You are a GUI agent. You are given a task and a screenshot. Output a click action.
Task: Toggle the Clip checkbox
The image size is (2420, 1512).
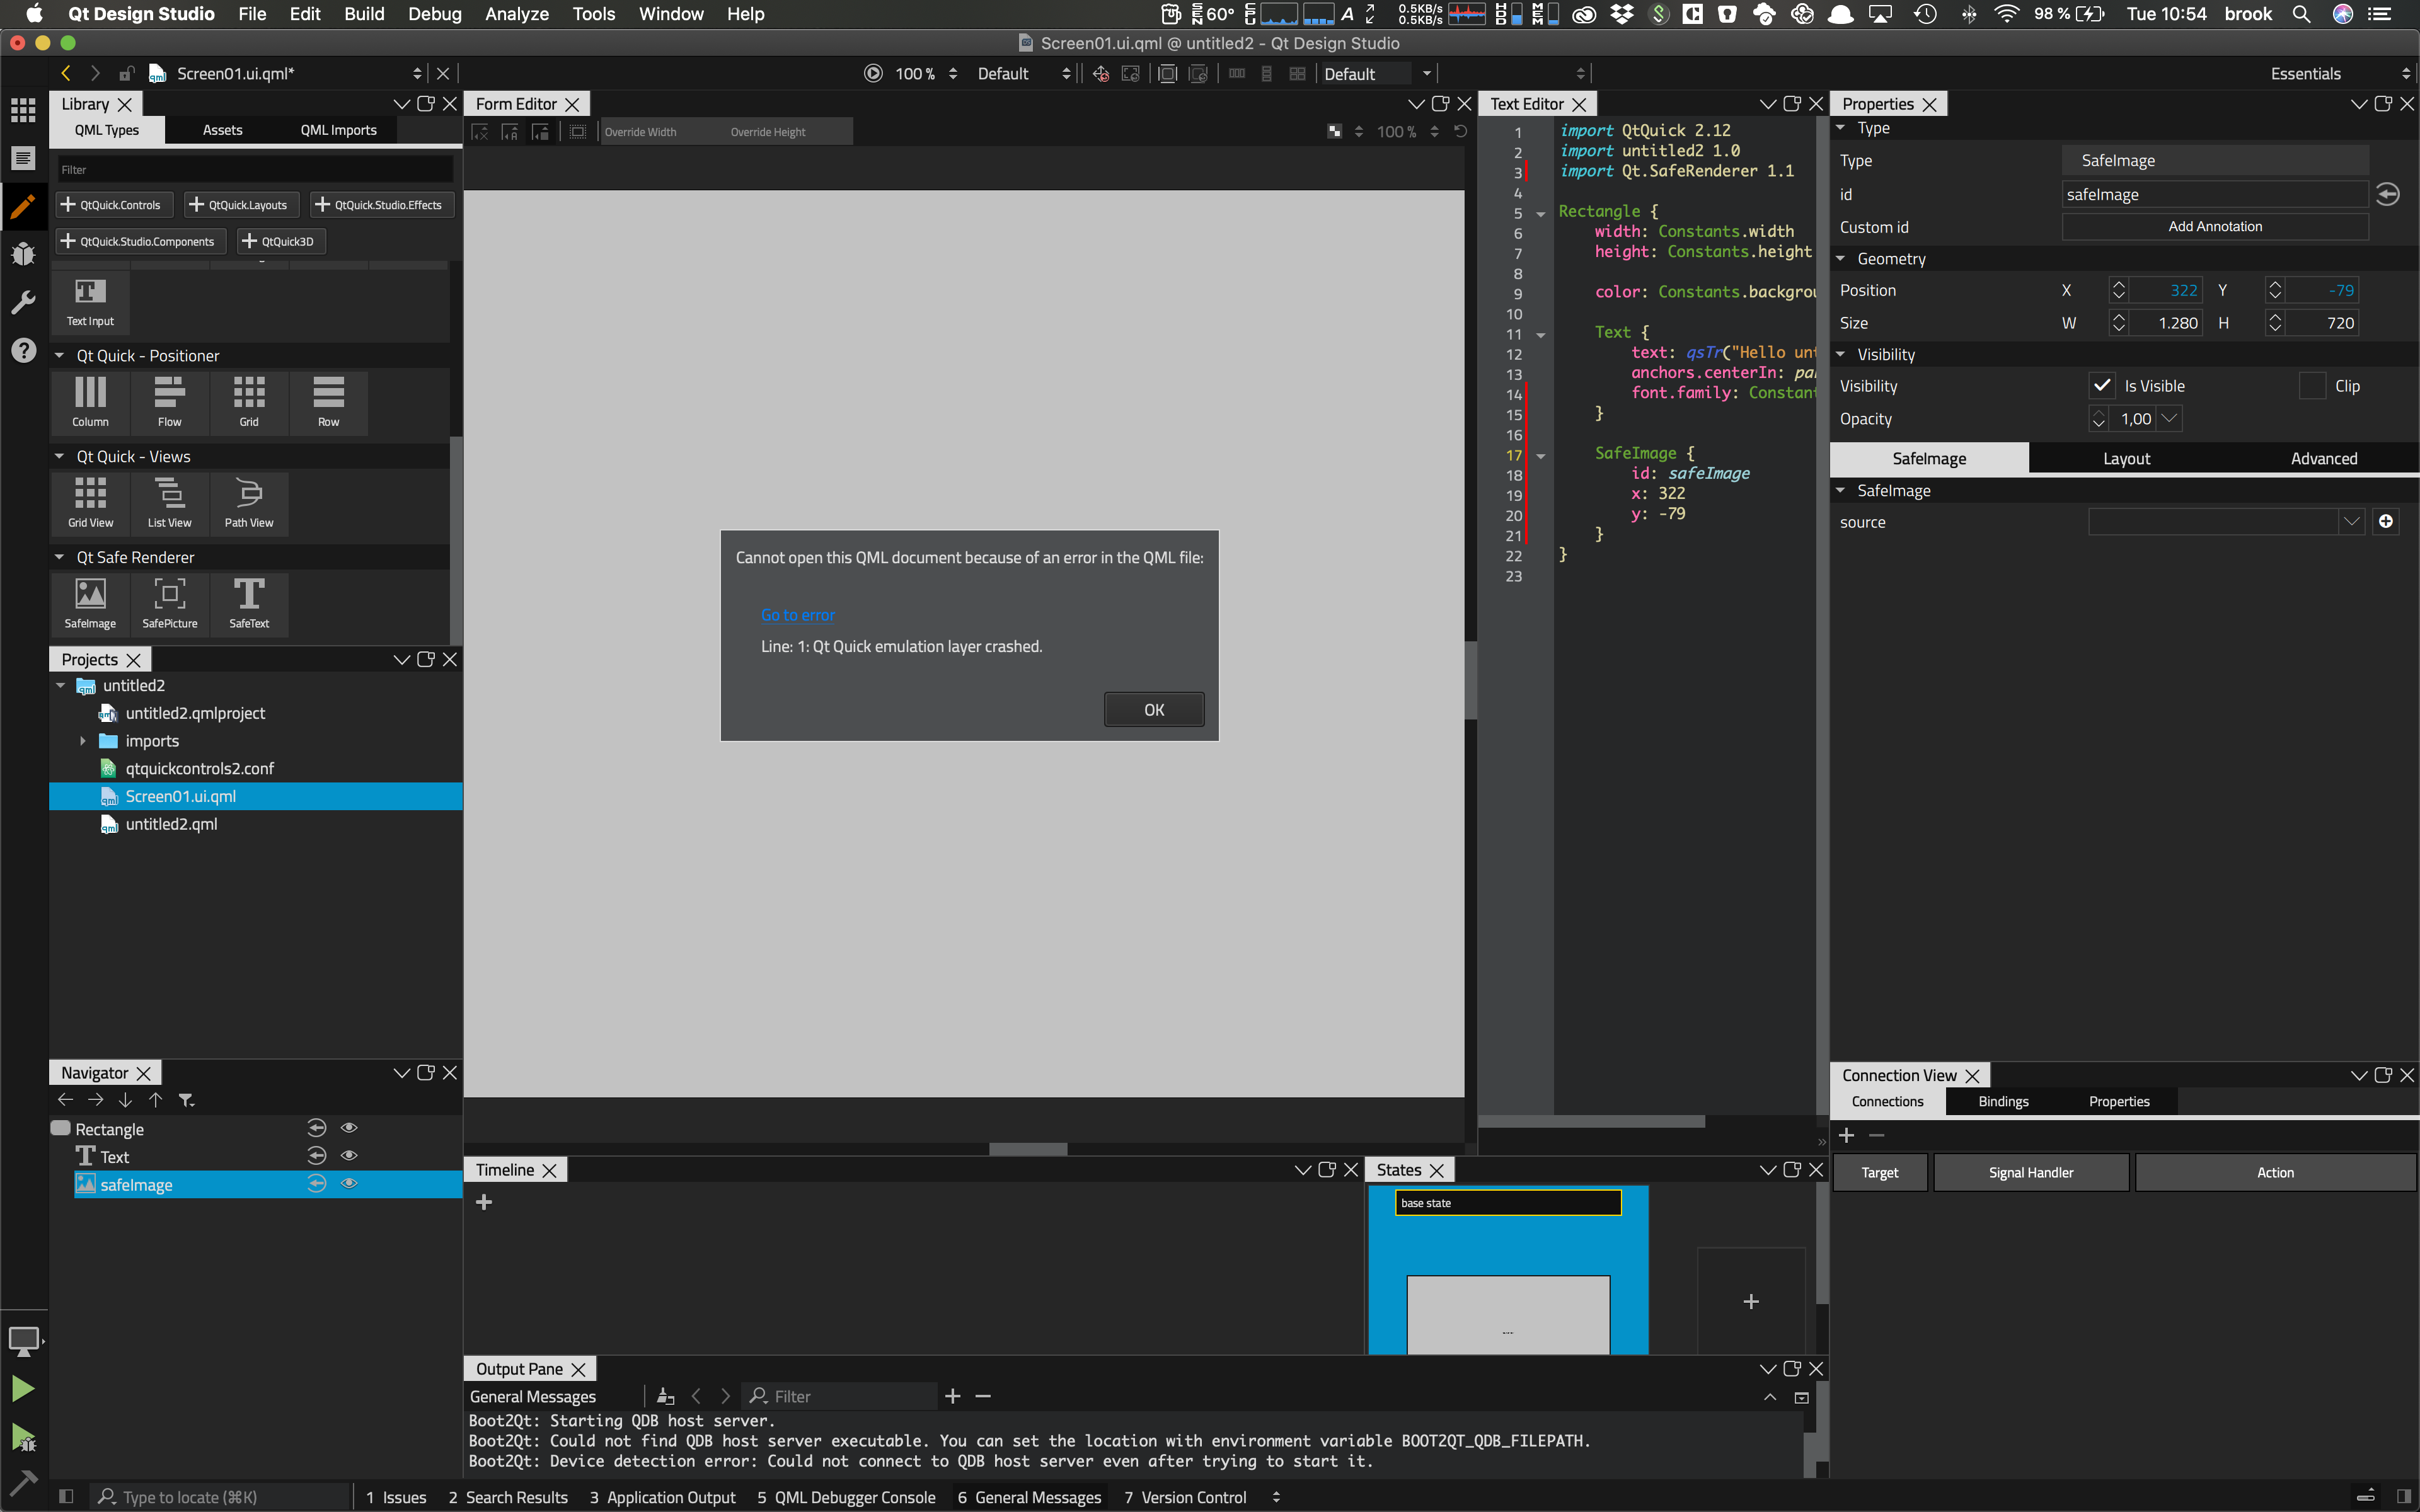pyautogui.click(x=2312, y=386)
